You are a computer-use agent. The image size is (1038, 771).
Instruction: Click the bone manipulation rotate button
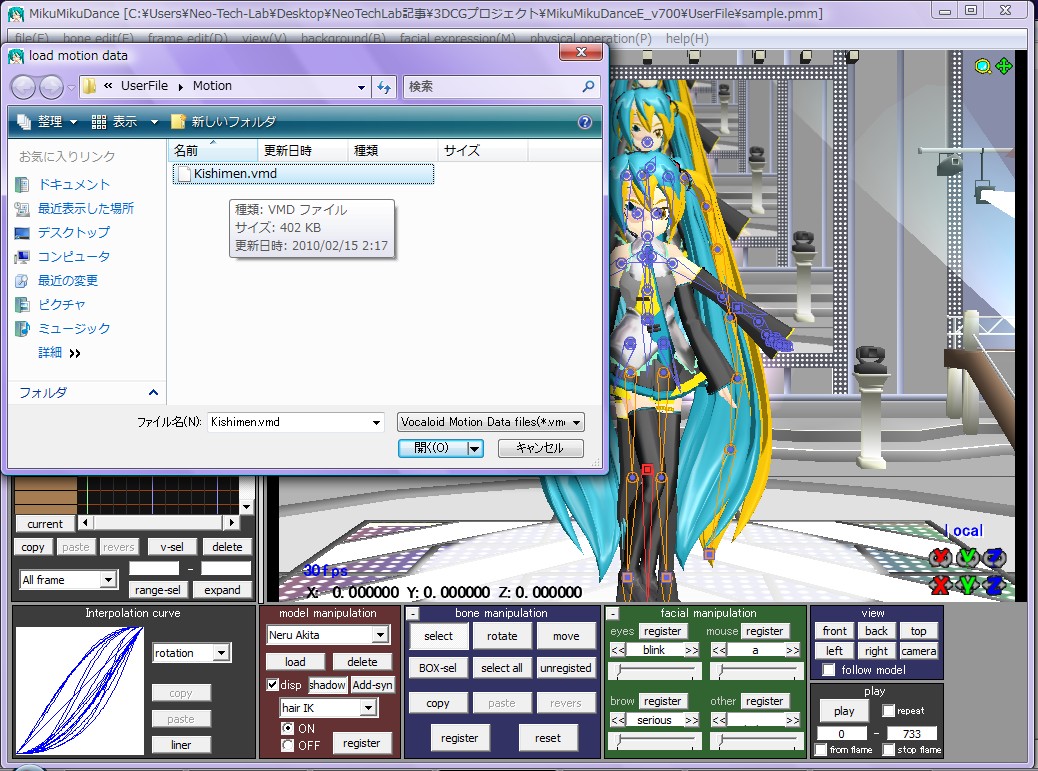coord(502,636)
